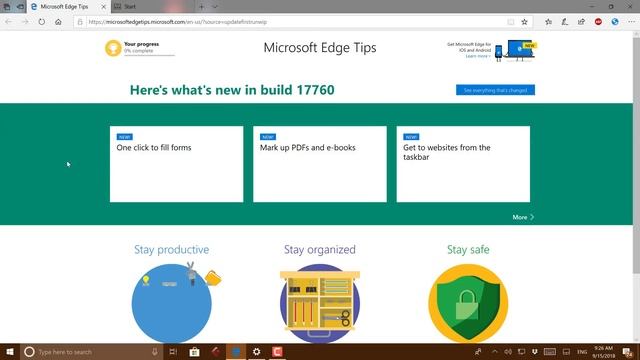Open the Mark up PDFs and e-books card
640x360 pixels.
point(320,164)
